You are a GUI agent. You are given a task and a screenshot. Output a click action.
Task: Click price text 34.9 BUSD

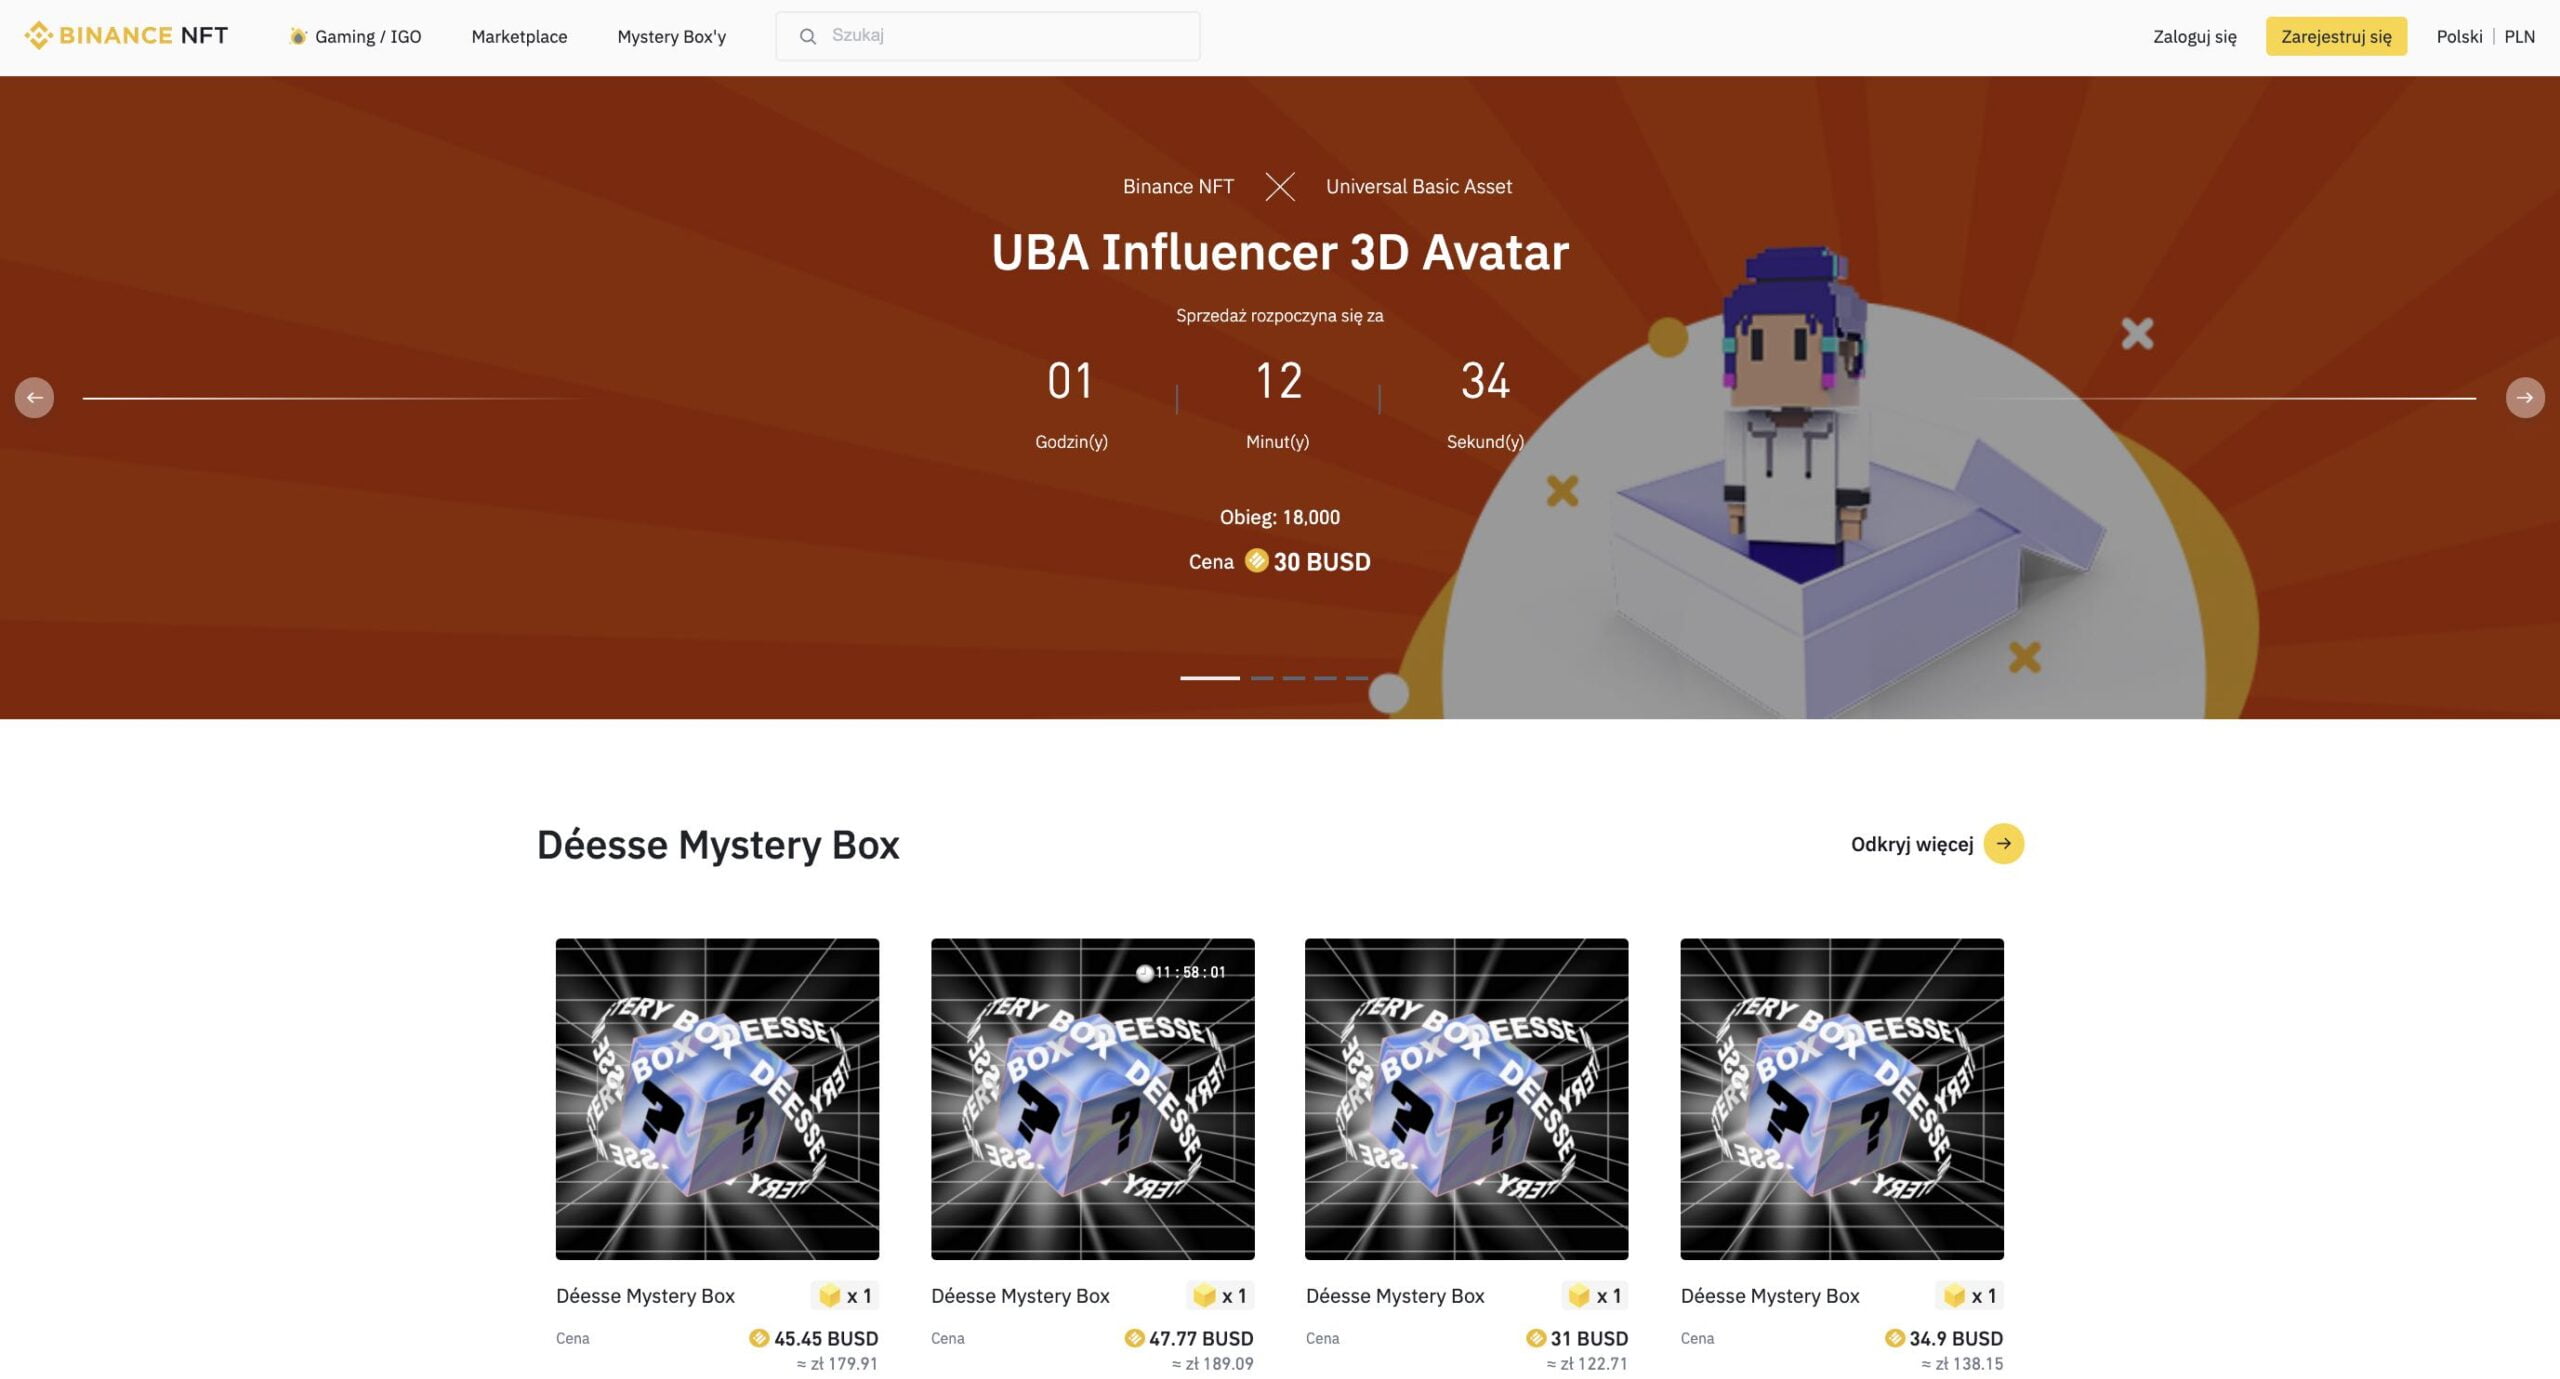(x=1956, y=1338)
